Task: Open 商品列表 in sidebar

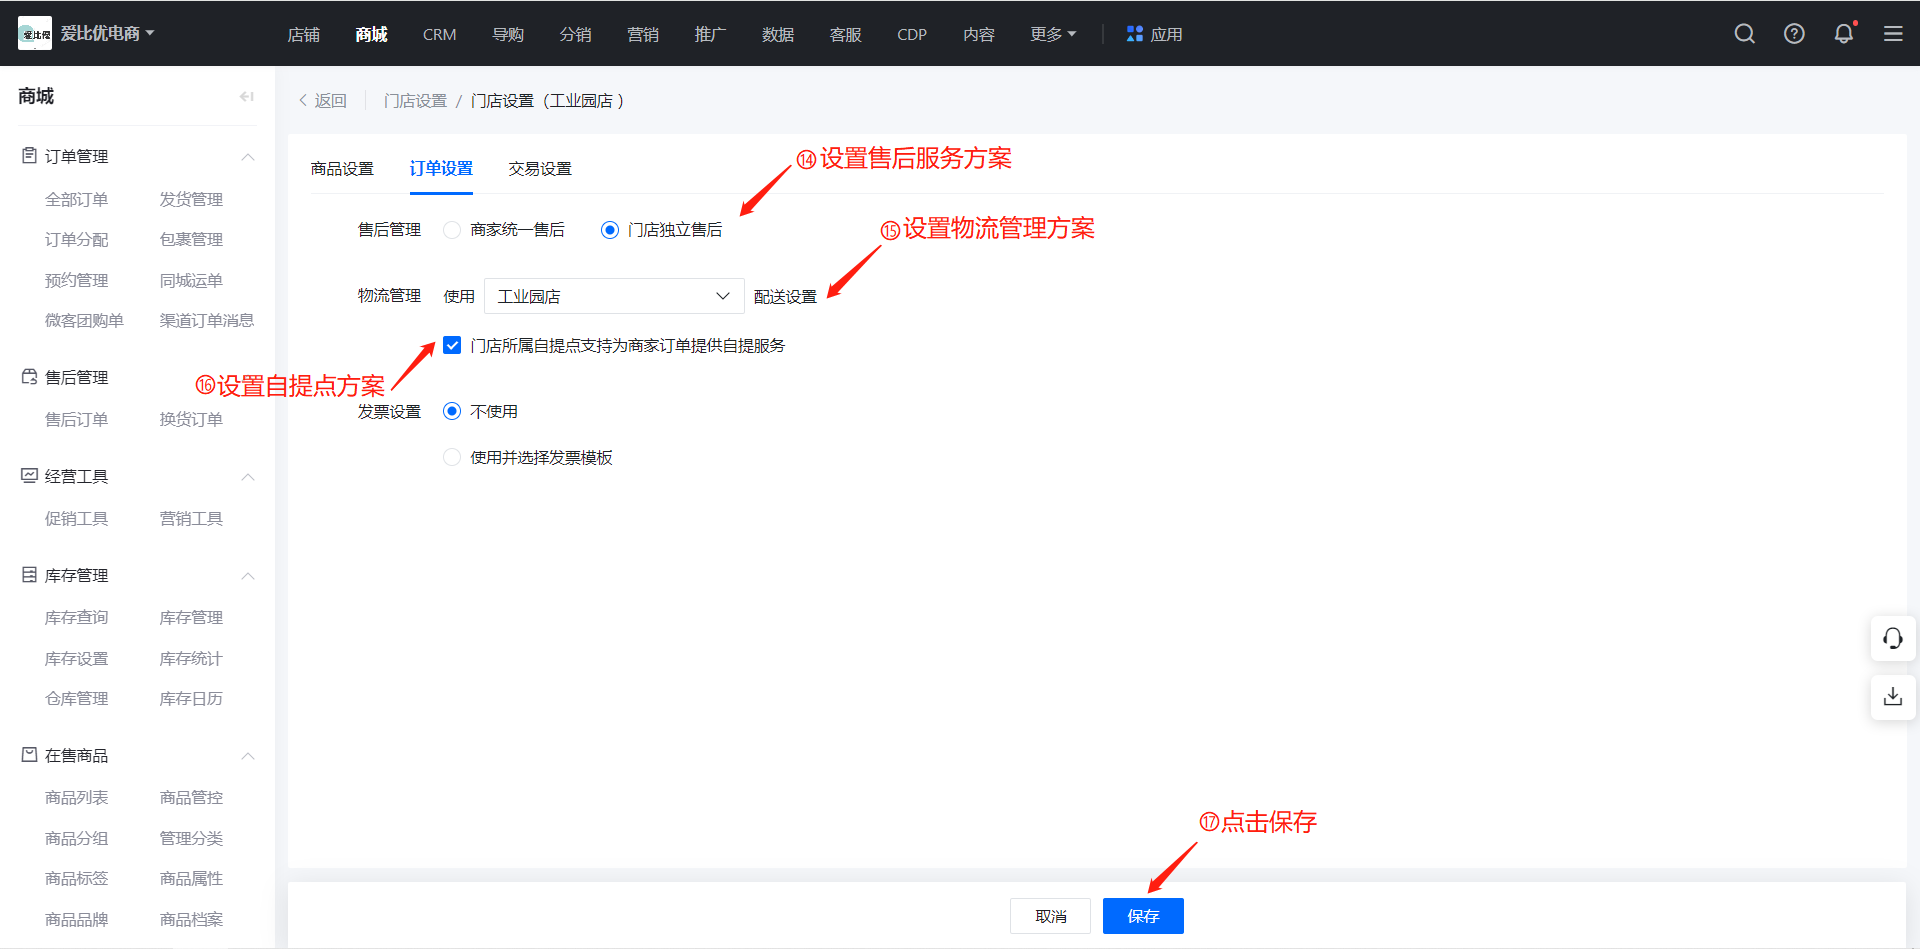Action: pyautogui.click(x=76, y=798)
